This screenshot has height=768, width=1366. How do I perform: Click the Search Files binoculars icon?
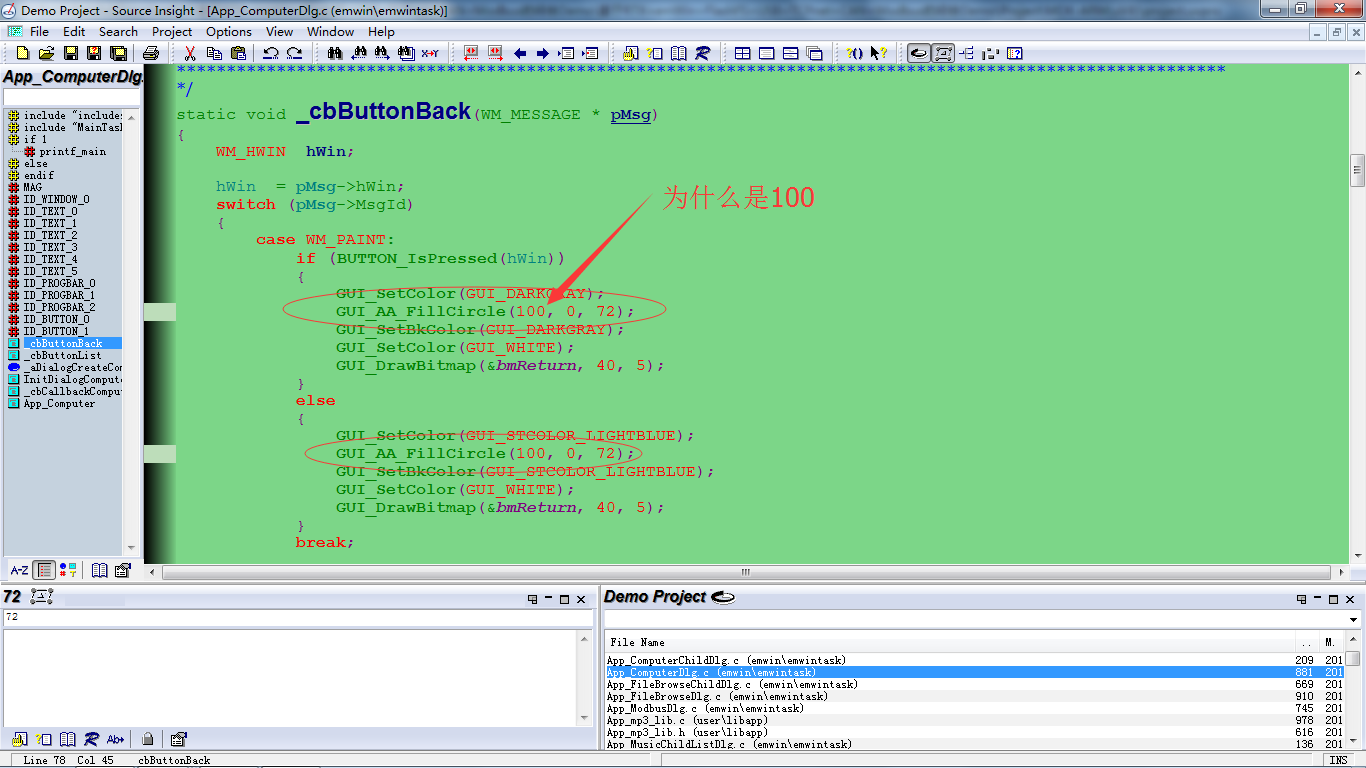(x=406, y=53)
